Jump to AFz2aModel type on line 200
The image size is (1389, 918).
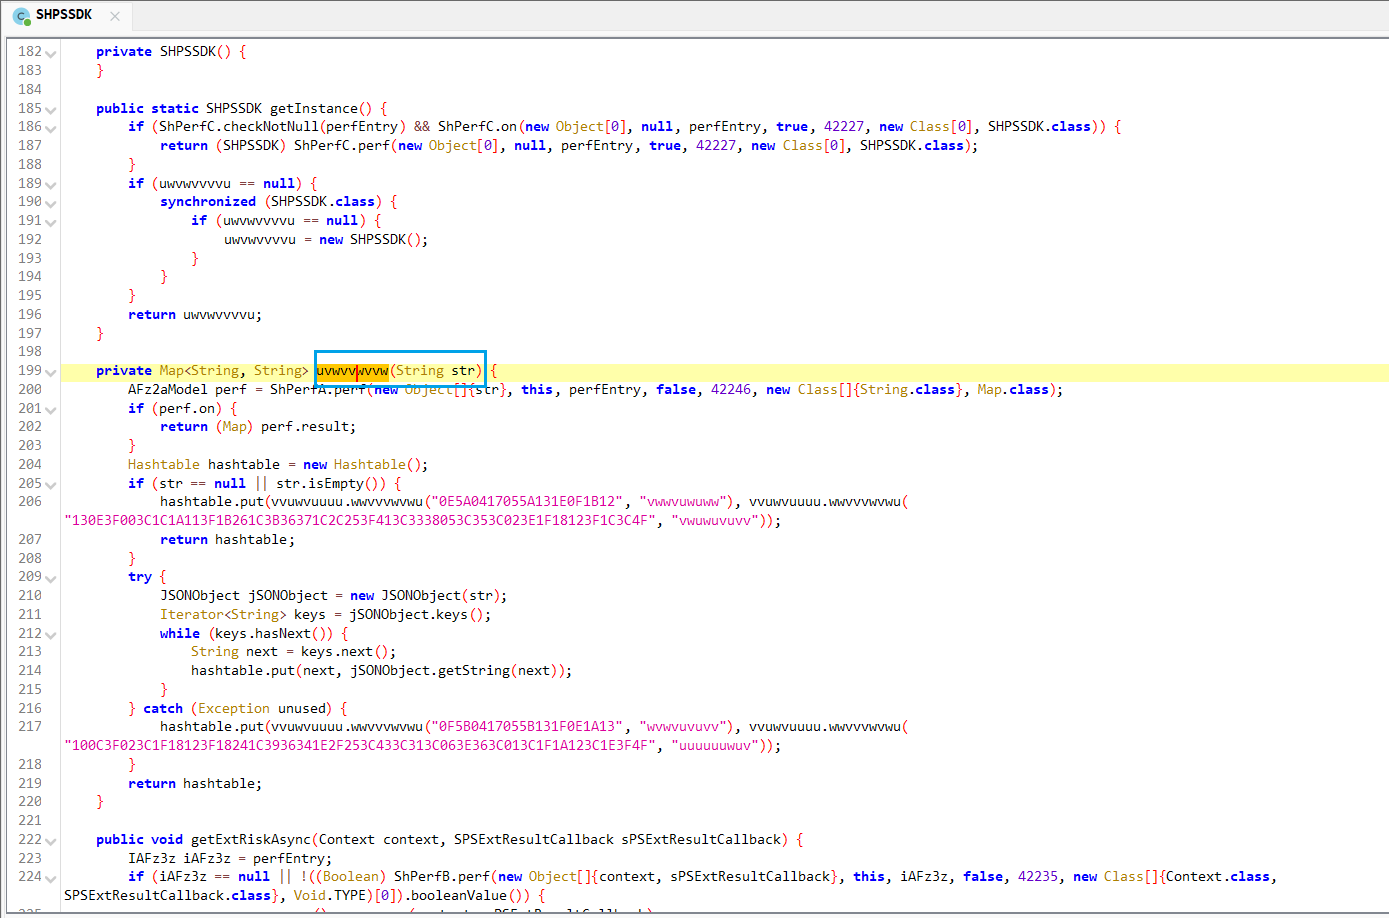point(167,389)
